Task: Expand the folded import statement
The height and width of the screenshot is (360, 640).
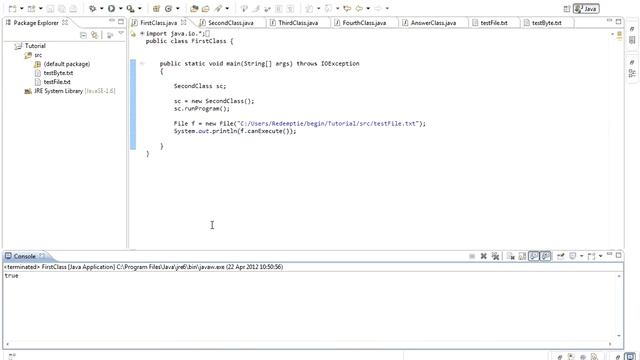Action: 142,33
